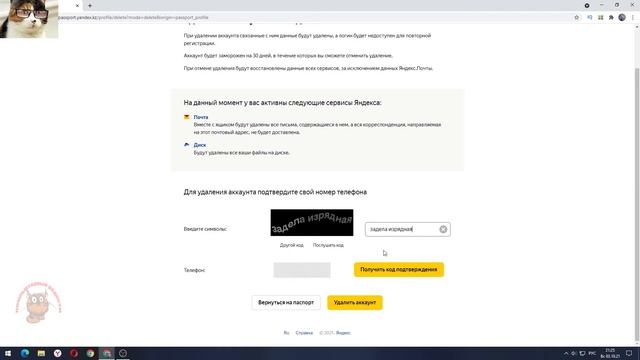Open Windows Start menu
Viewport: 640px width, 360px height.
point(8,353)
